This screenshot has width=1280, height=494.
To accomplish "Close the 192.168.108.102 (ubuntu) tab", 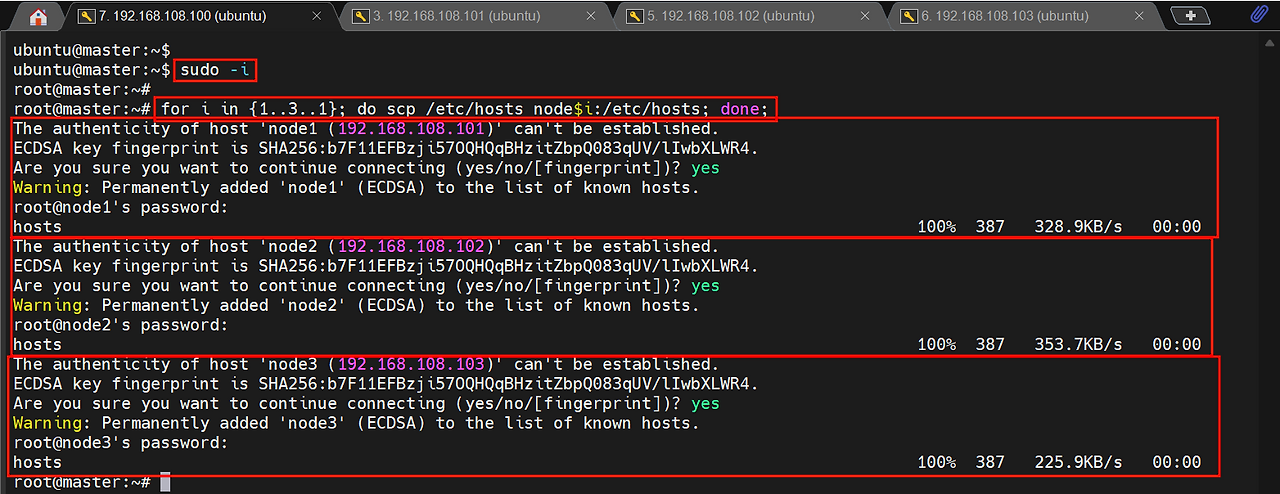I will (863, 17).
